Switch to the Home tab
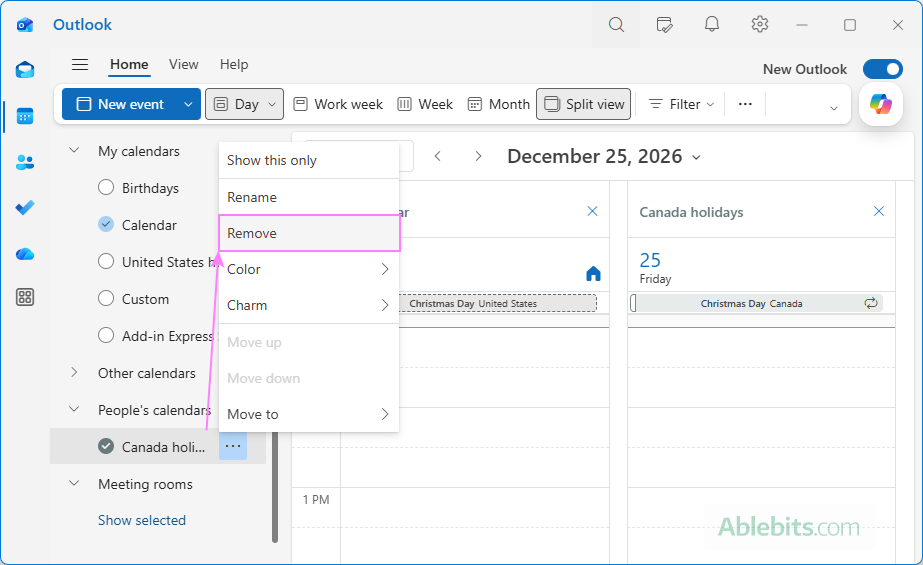Screen dimensions: 923x565 point(130,65)
